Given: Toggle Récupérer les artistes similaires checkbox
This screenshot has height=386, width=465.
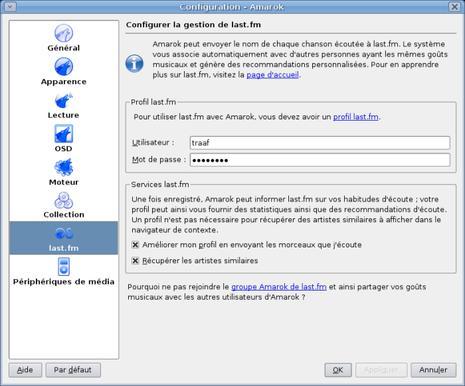Looking at the screenshot, I should pos(135,261).
